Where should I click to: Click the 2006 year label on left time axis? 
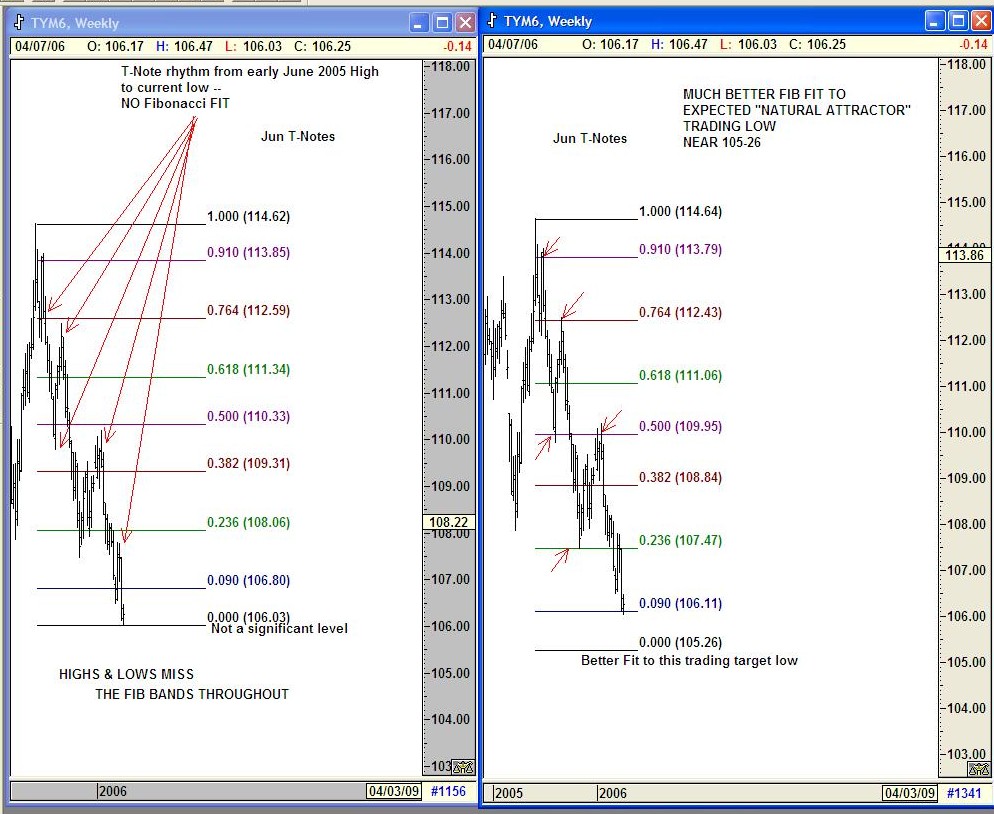tap(112, 791)
